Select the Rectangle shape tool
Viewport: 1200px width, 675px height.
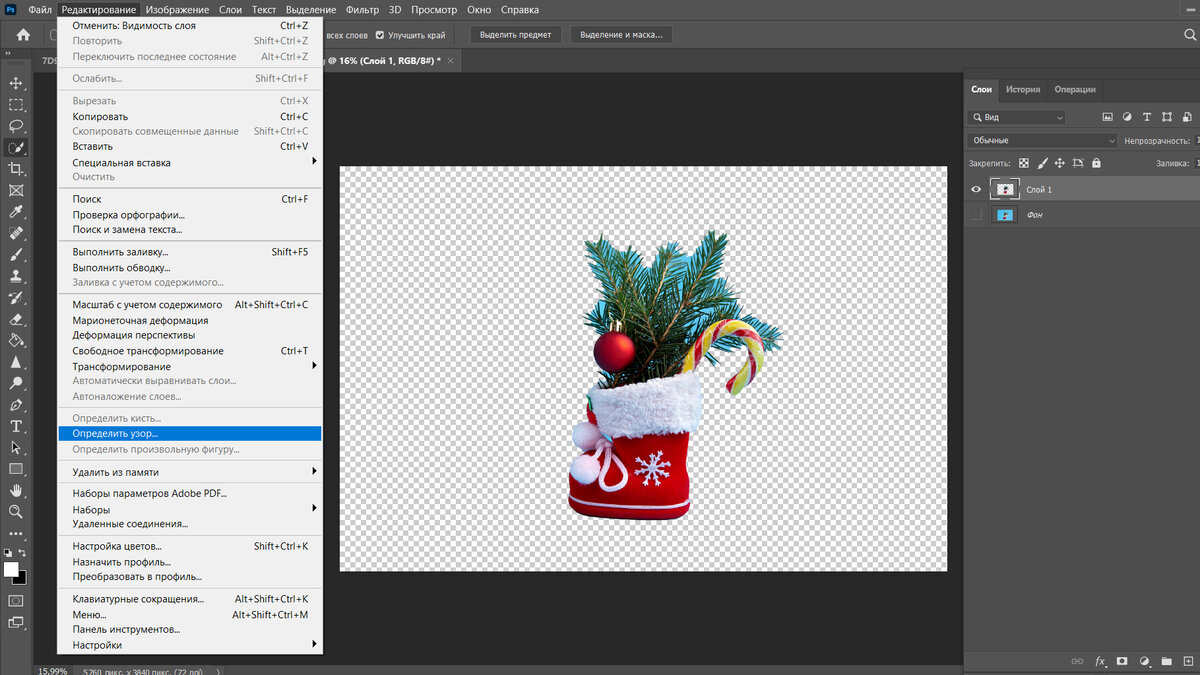tap(16, 469)
